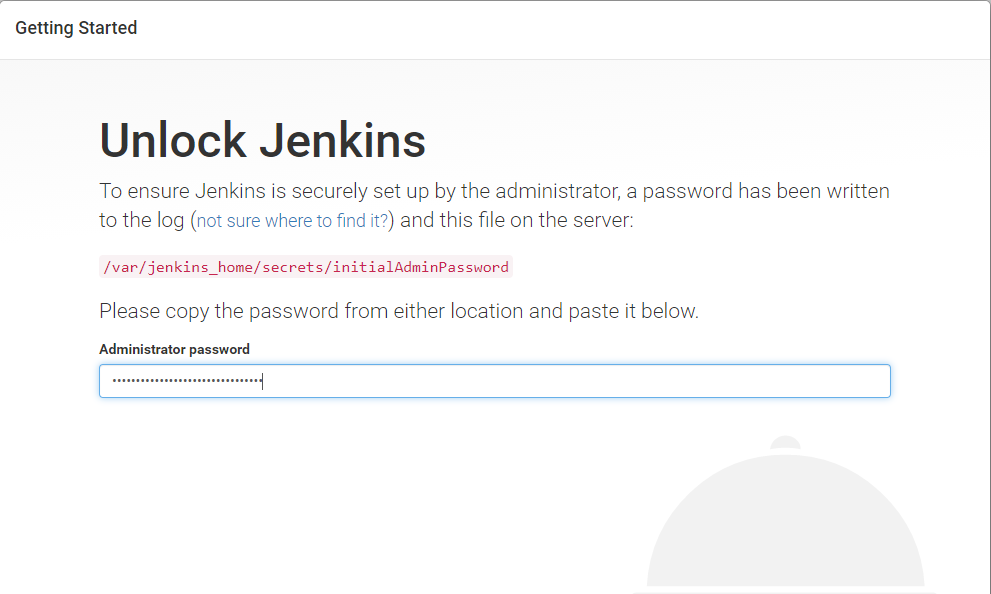The height and width of the screenshot is (594, 991).
Task: Click the masked password dots in the field
Action: (x=185, y=381)
